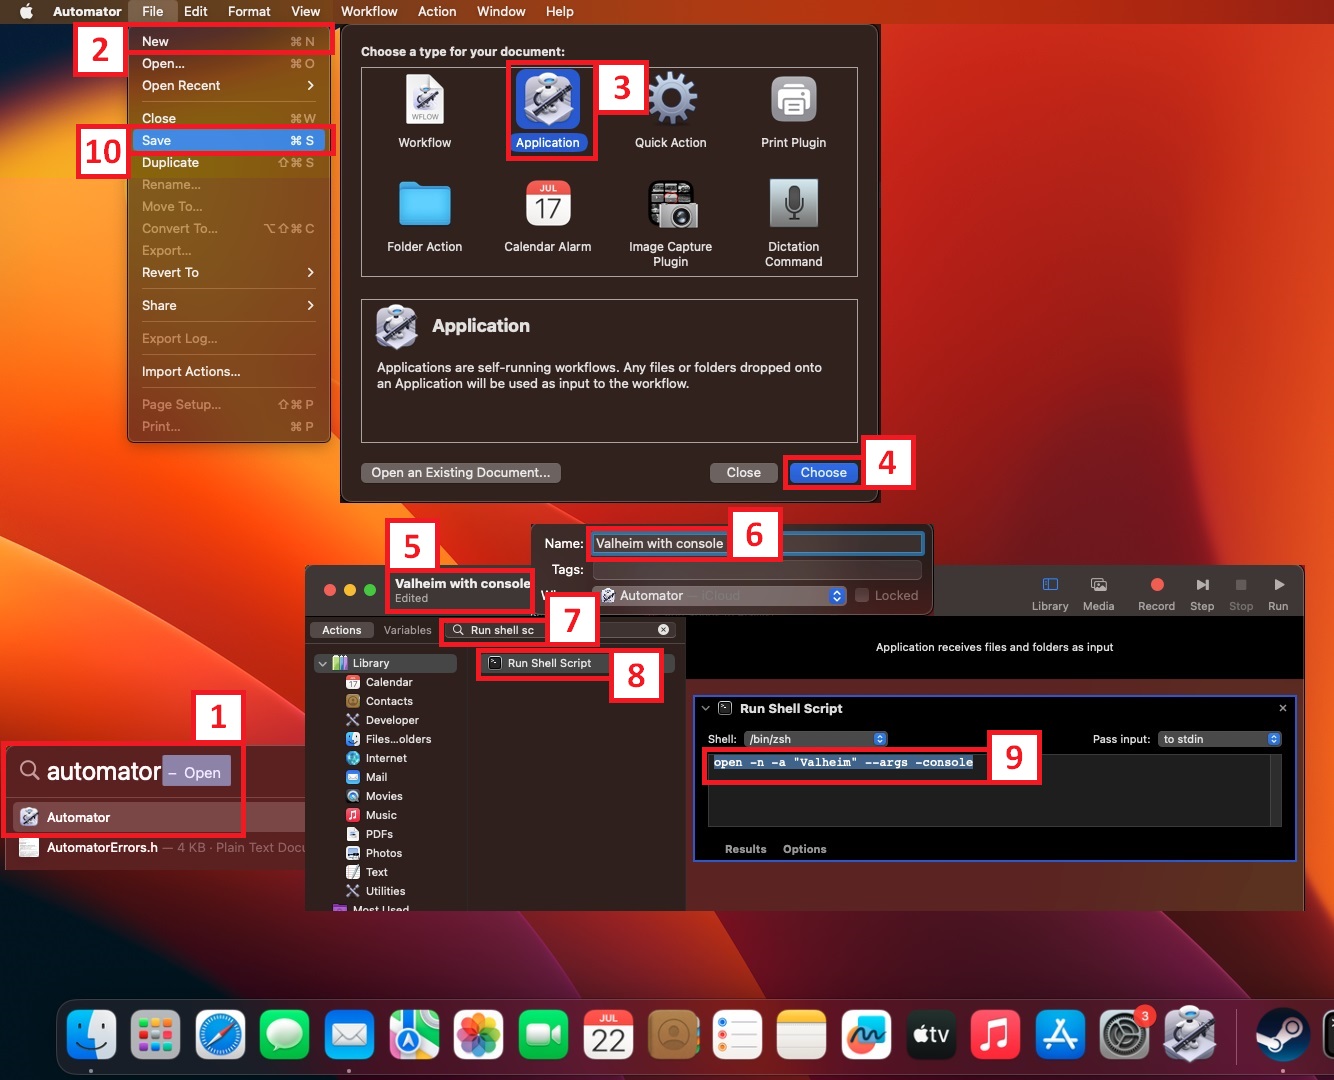Select the Image Capture Plugin icon
Image resolution: width=1334 pixels, height=1080 pixels.
coord(672,204)
